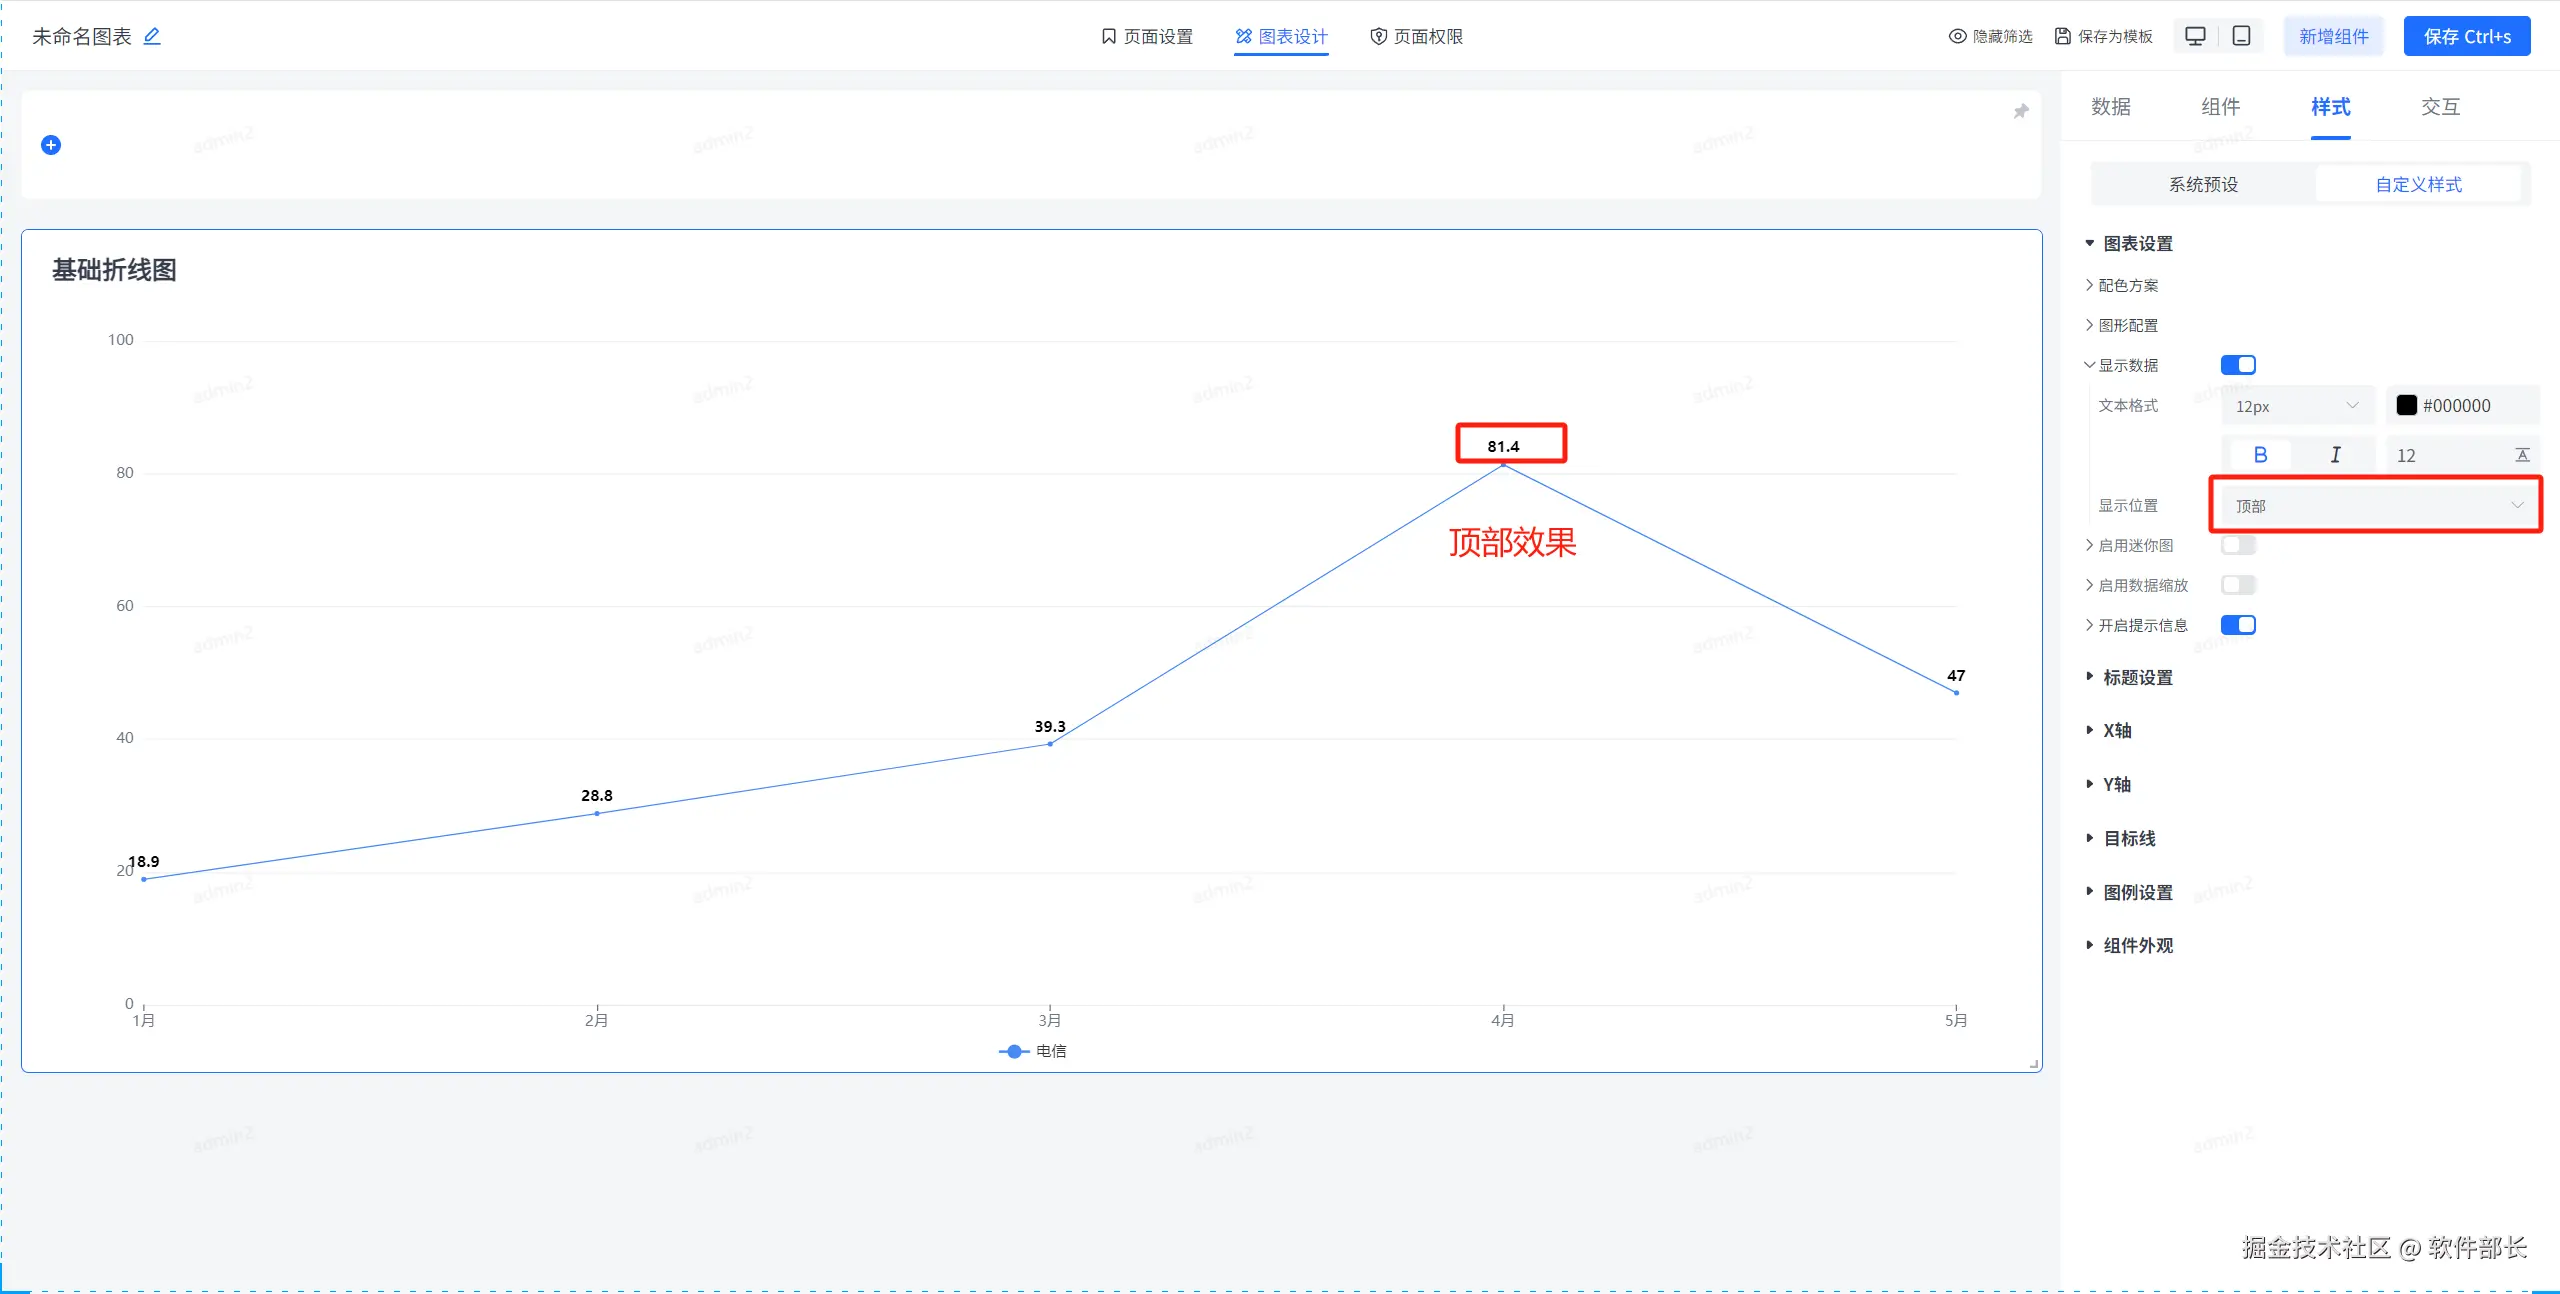The height and width of the screenshot is (1294, 2560).
Task: Toggle italic text formatting button
Action: pos(2335,455)
